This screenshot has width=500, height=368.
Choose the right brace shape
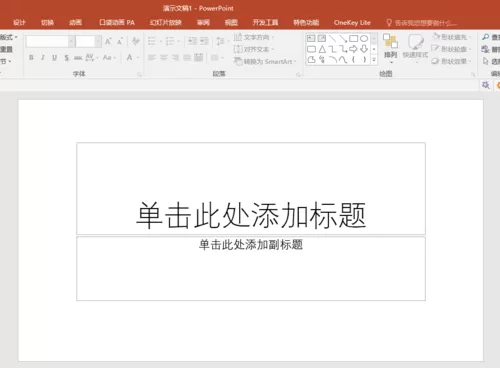[364, 60]
